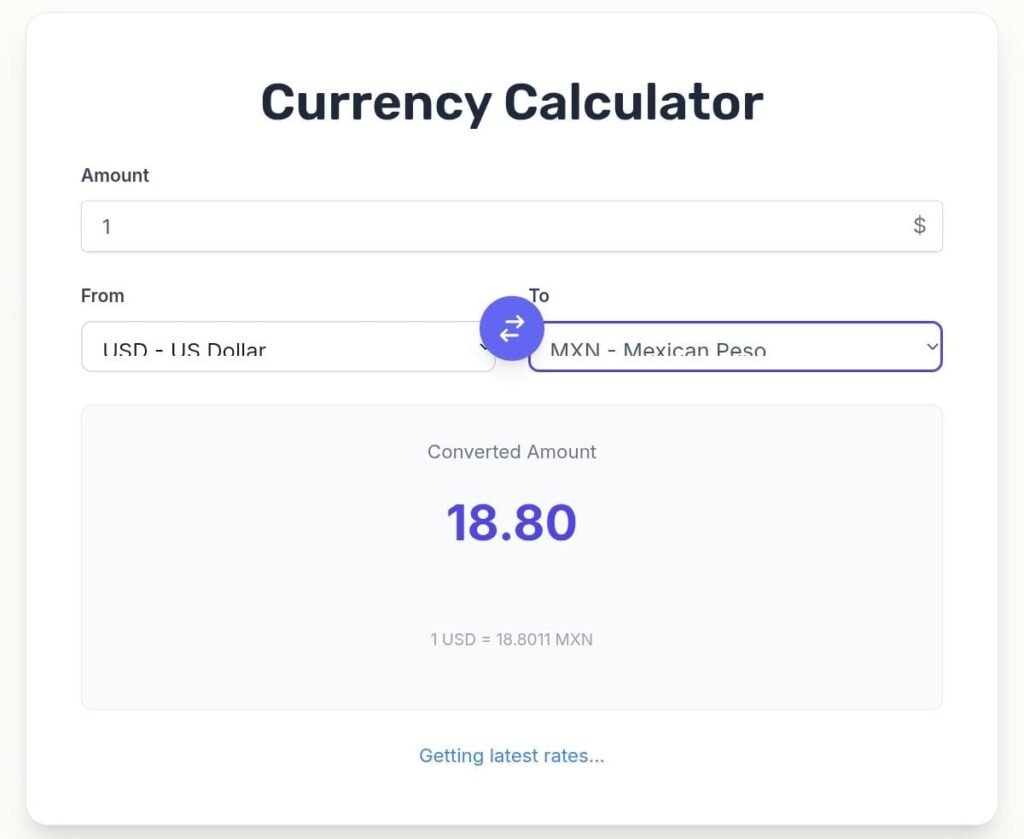Click the Currency Calculator title
This screenshot has height=839, width=1024.
click(x=511, y=101)
